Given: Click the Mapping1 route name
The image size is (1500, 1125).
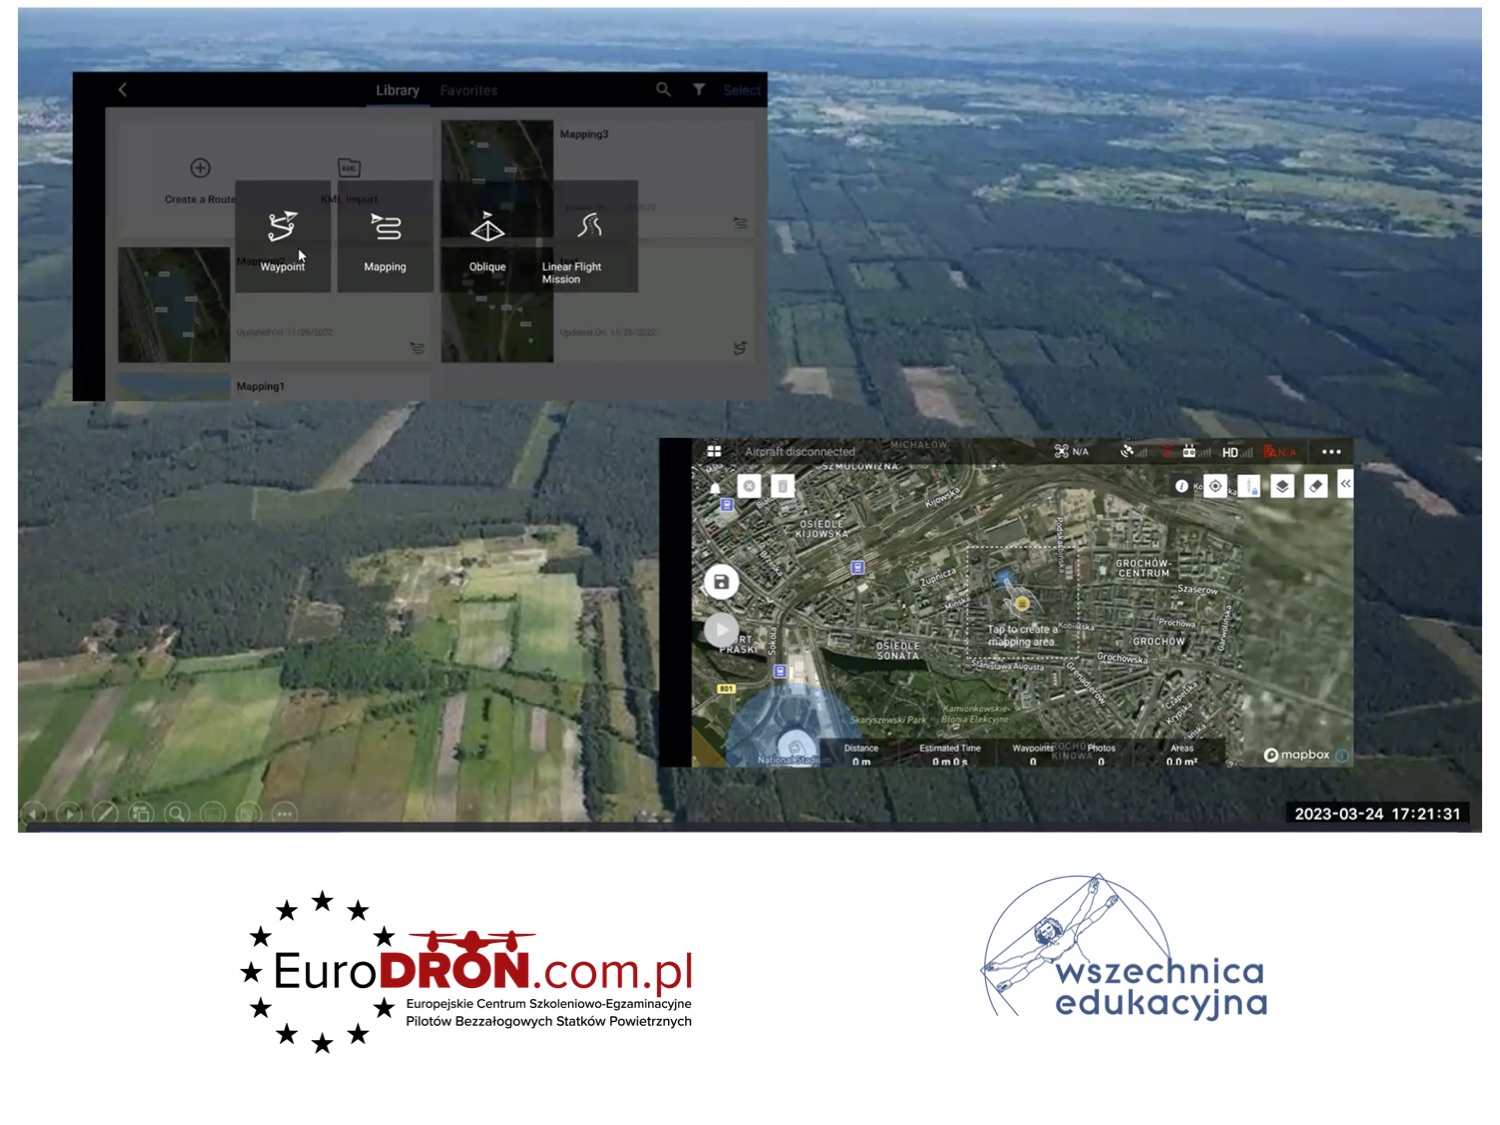Looking at the screenshot, I should [260, 386].
